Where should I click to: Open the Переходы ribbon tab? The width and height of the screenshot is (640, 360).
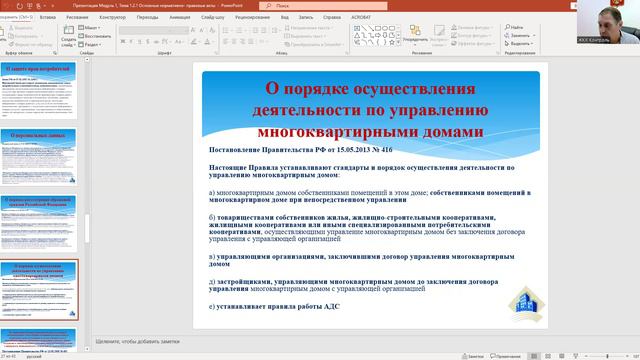147,18
